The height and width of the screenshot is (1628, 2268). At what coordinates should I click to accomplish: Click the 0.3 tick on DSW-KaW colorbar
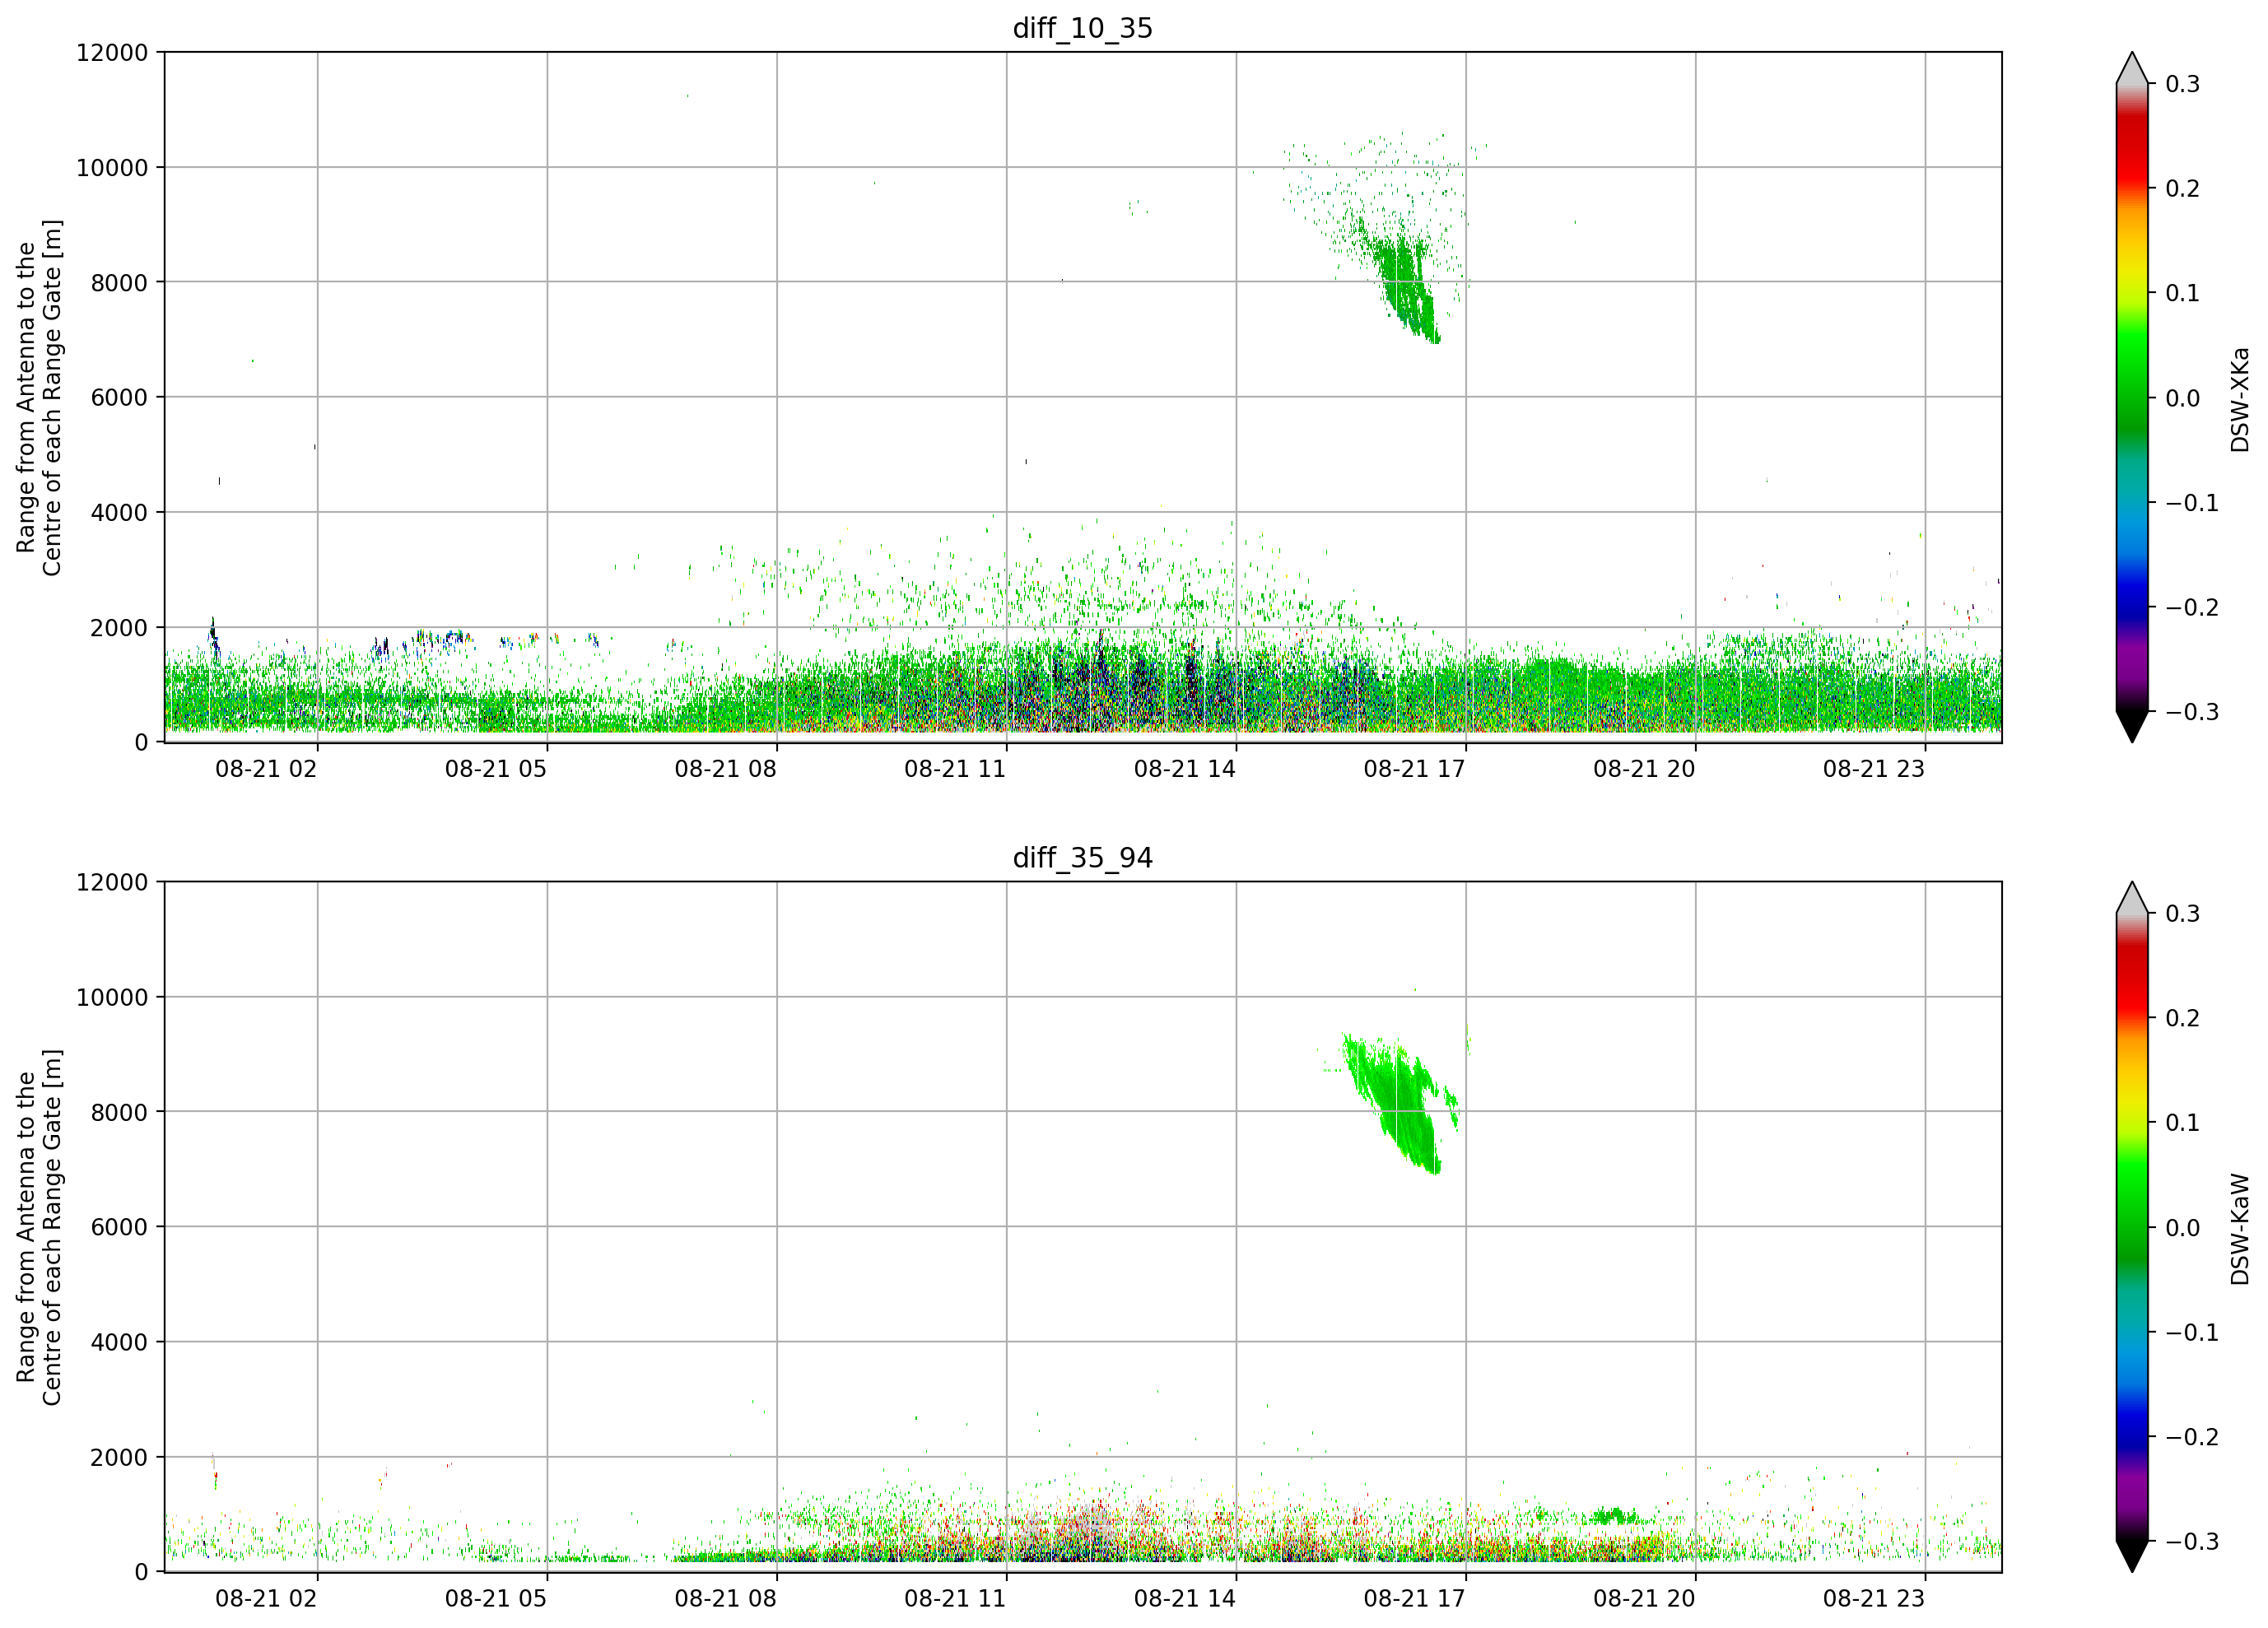pyautogui.click(x=2182, y=914)
